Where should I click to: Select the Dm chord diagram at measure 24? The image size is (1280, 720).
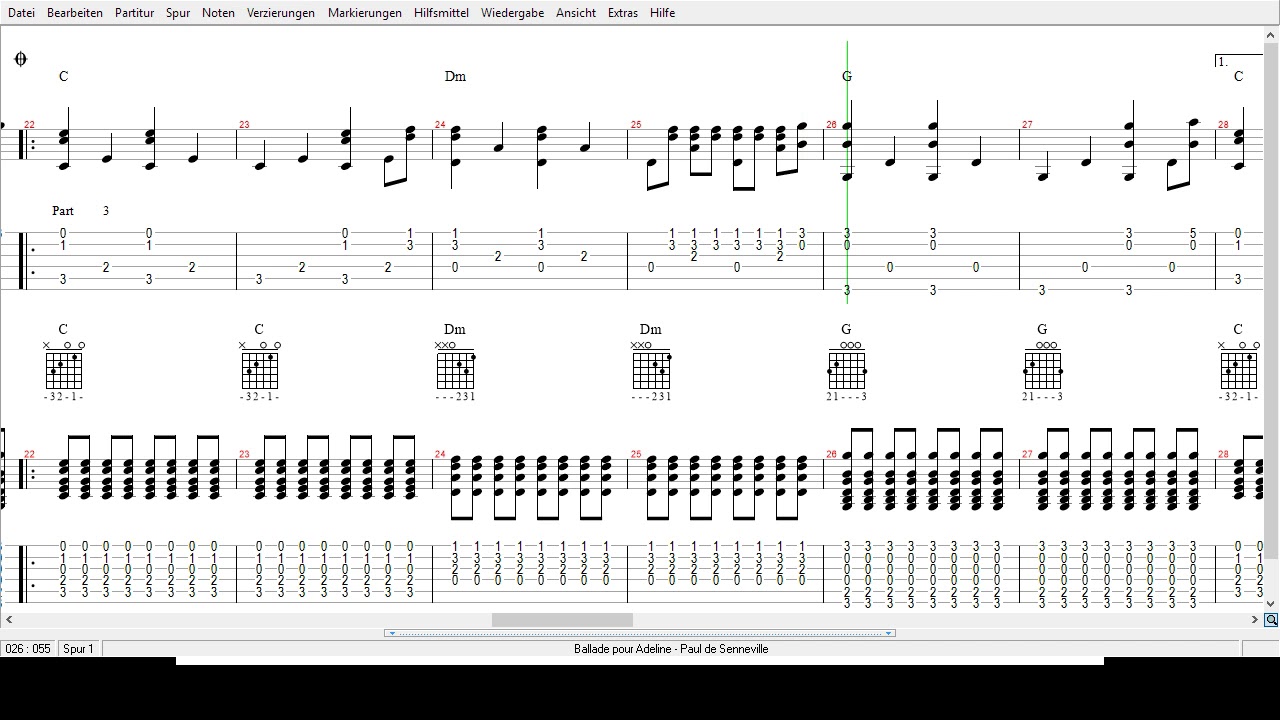pyautogui.click(x=455, y=370)
